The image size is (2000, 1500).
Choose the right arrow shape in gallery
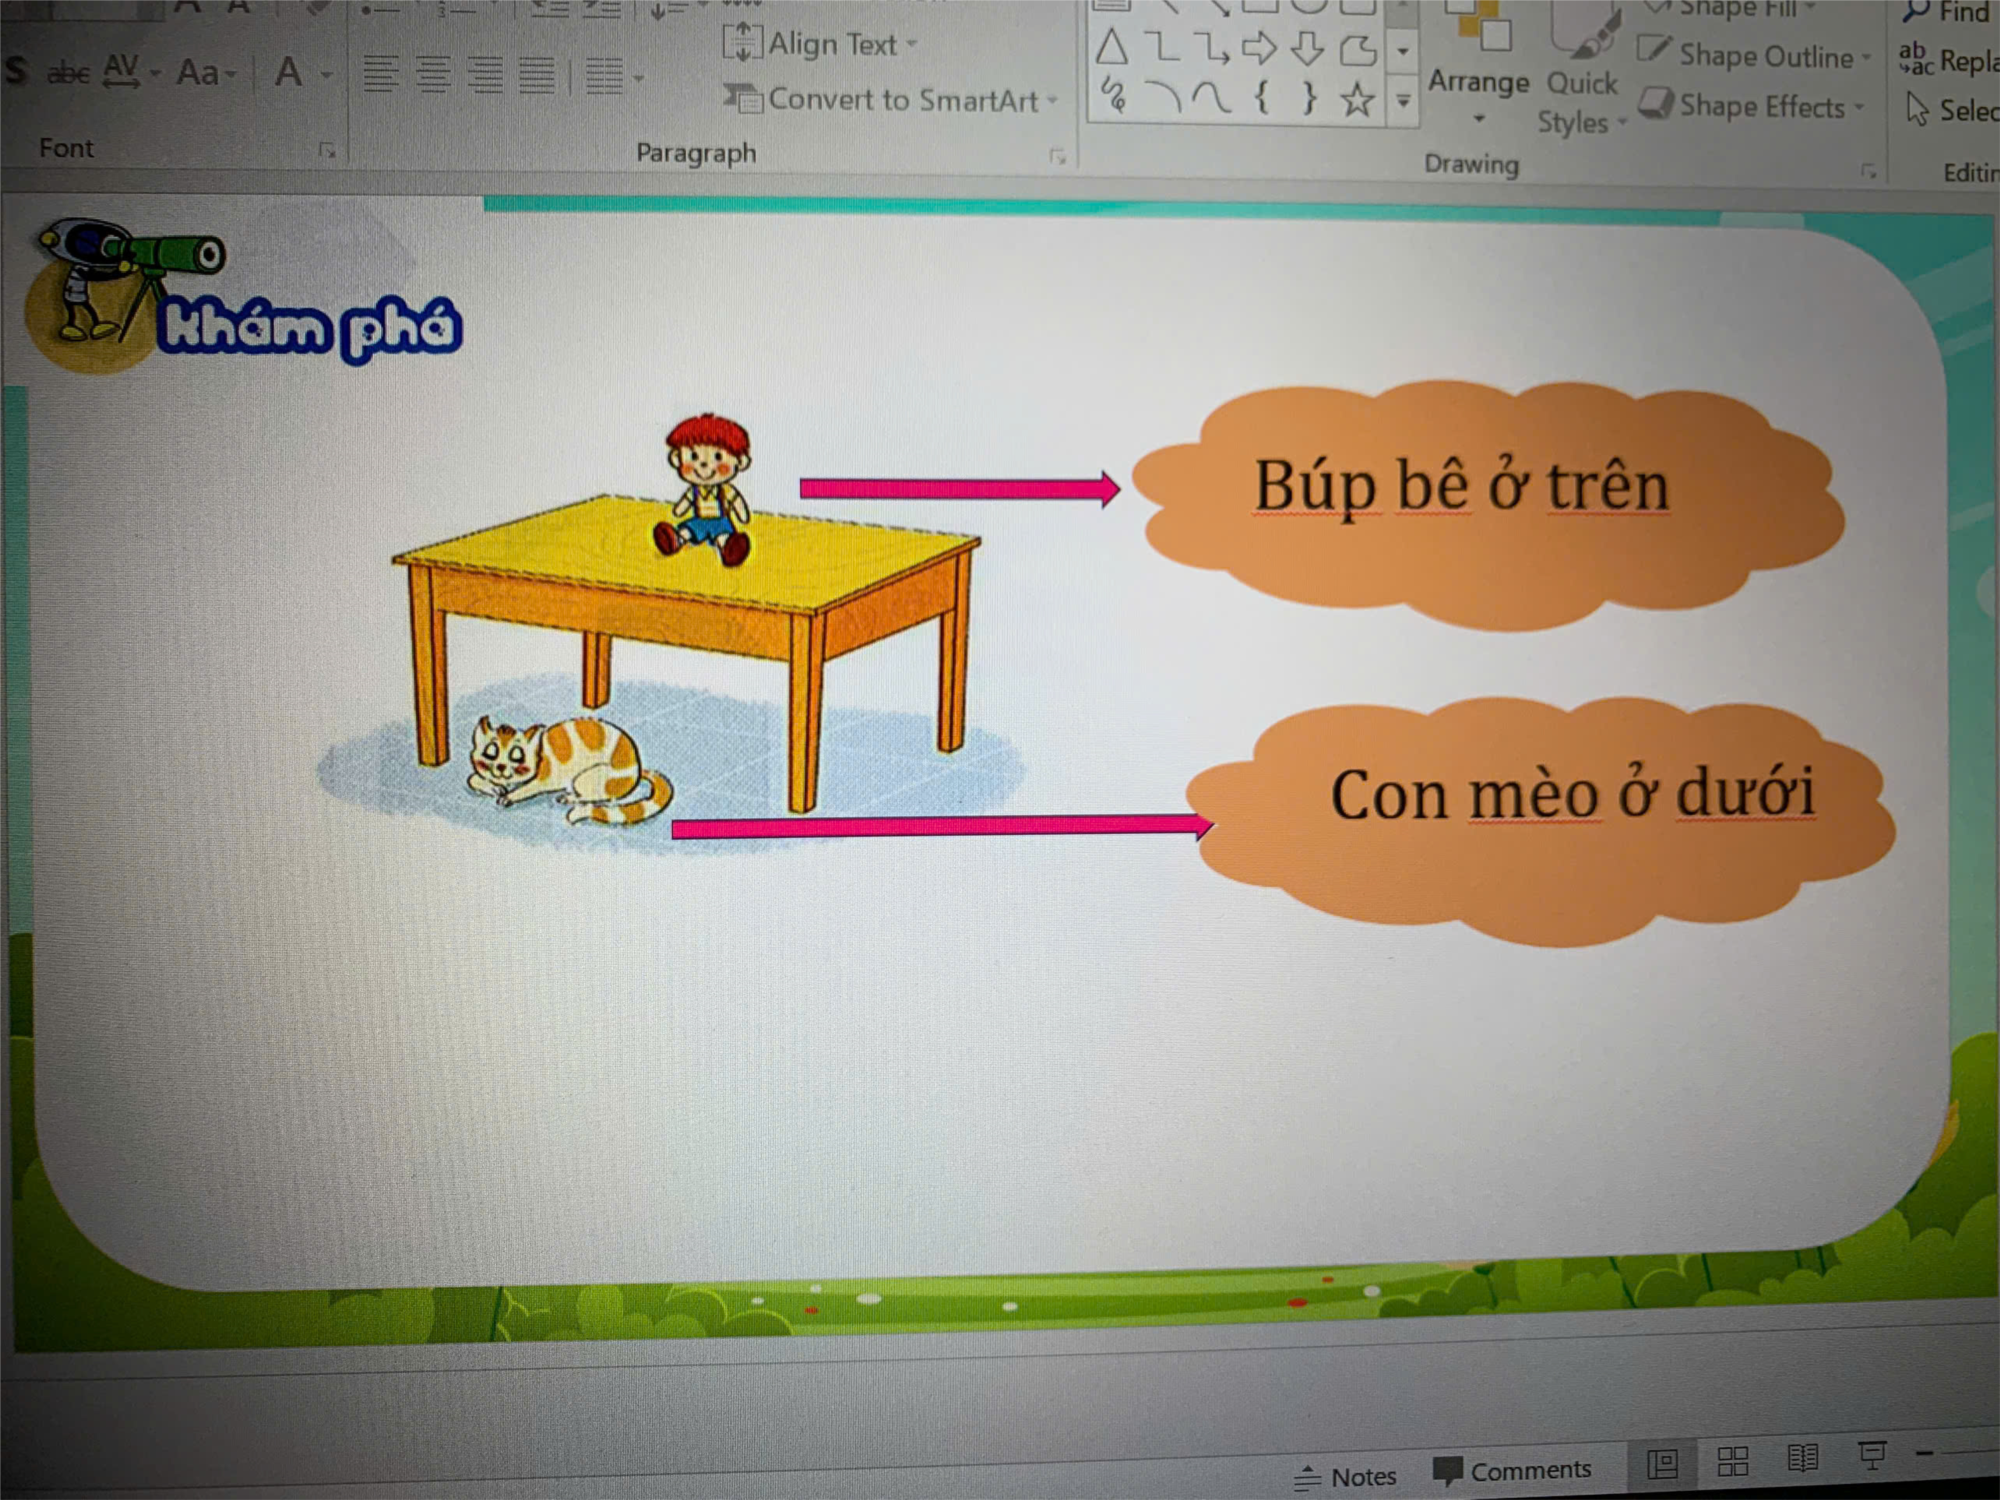[1258, 47]
